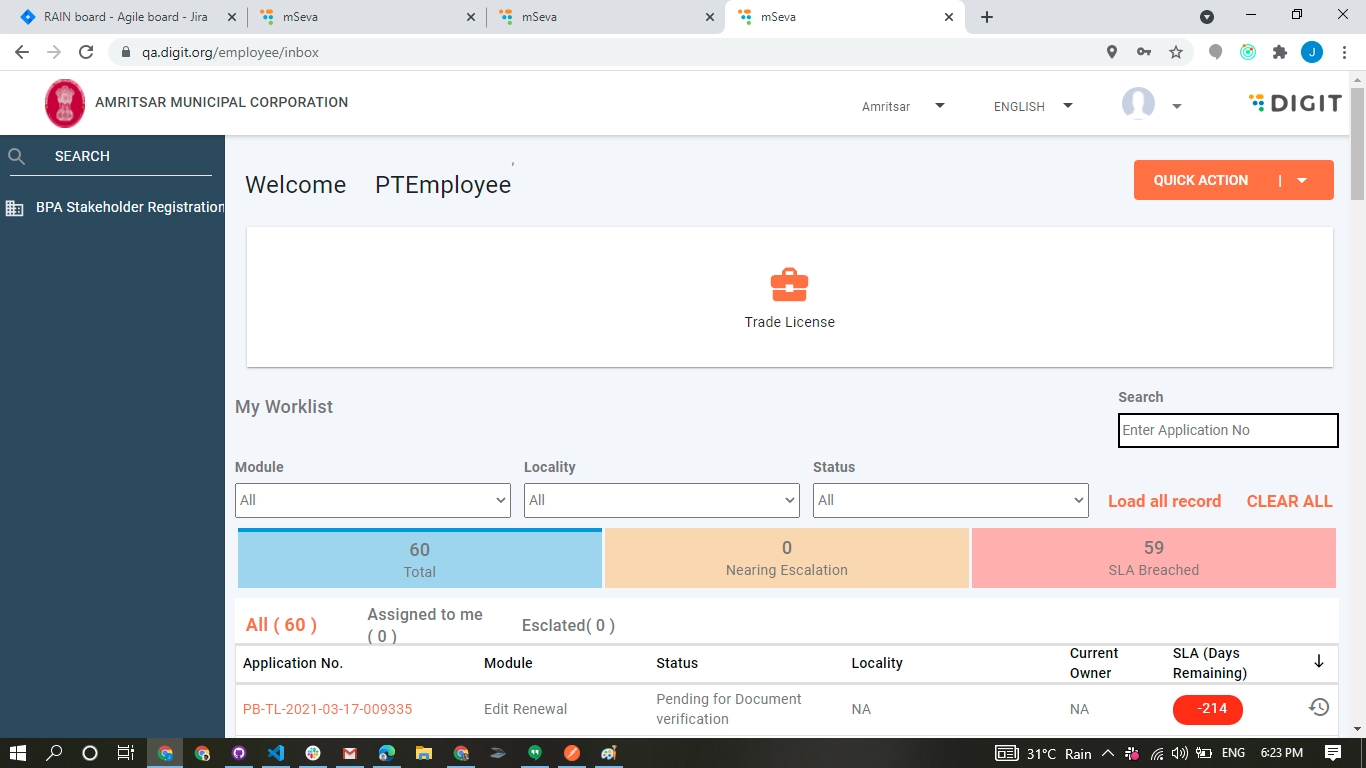Screen dimensions: 1366x768
Task: Click the CLEAR ALL link
Action: pos(1289,501)
